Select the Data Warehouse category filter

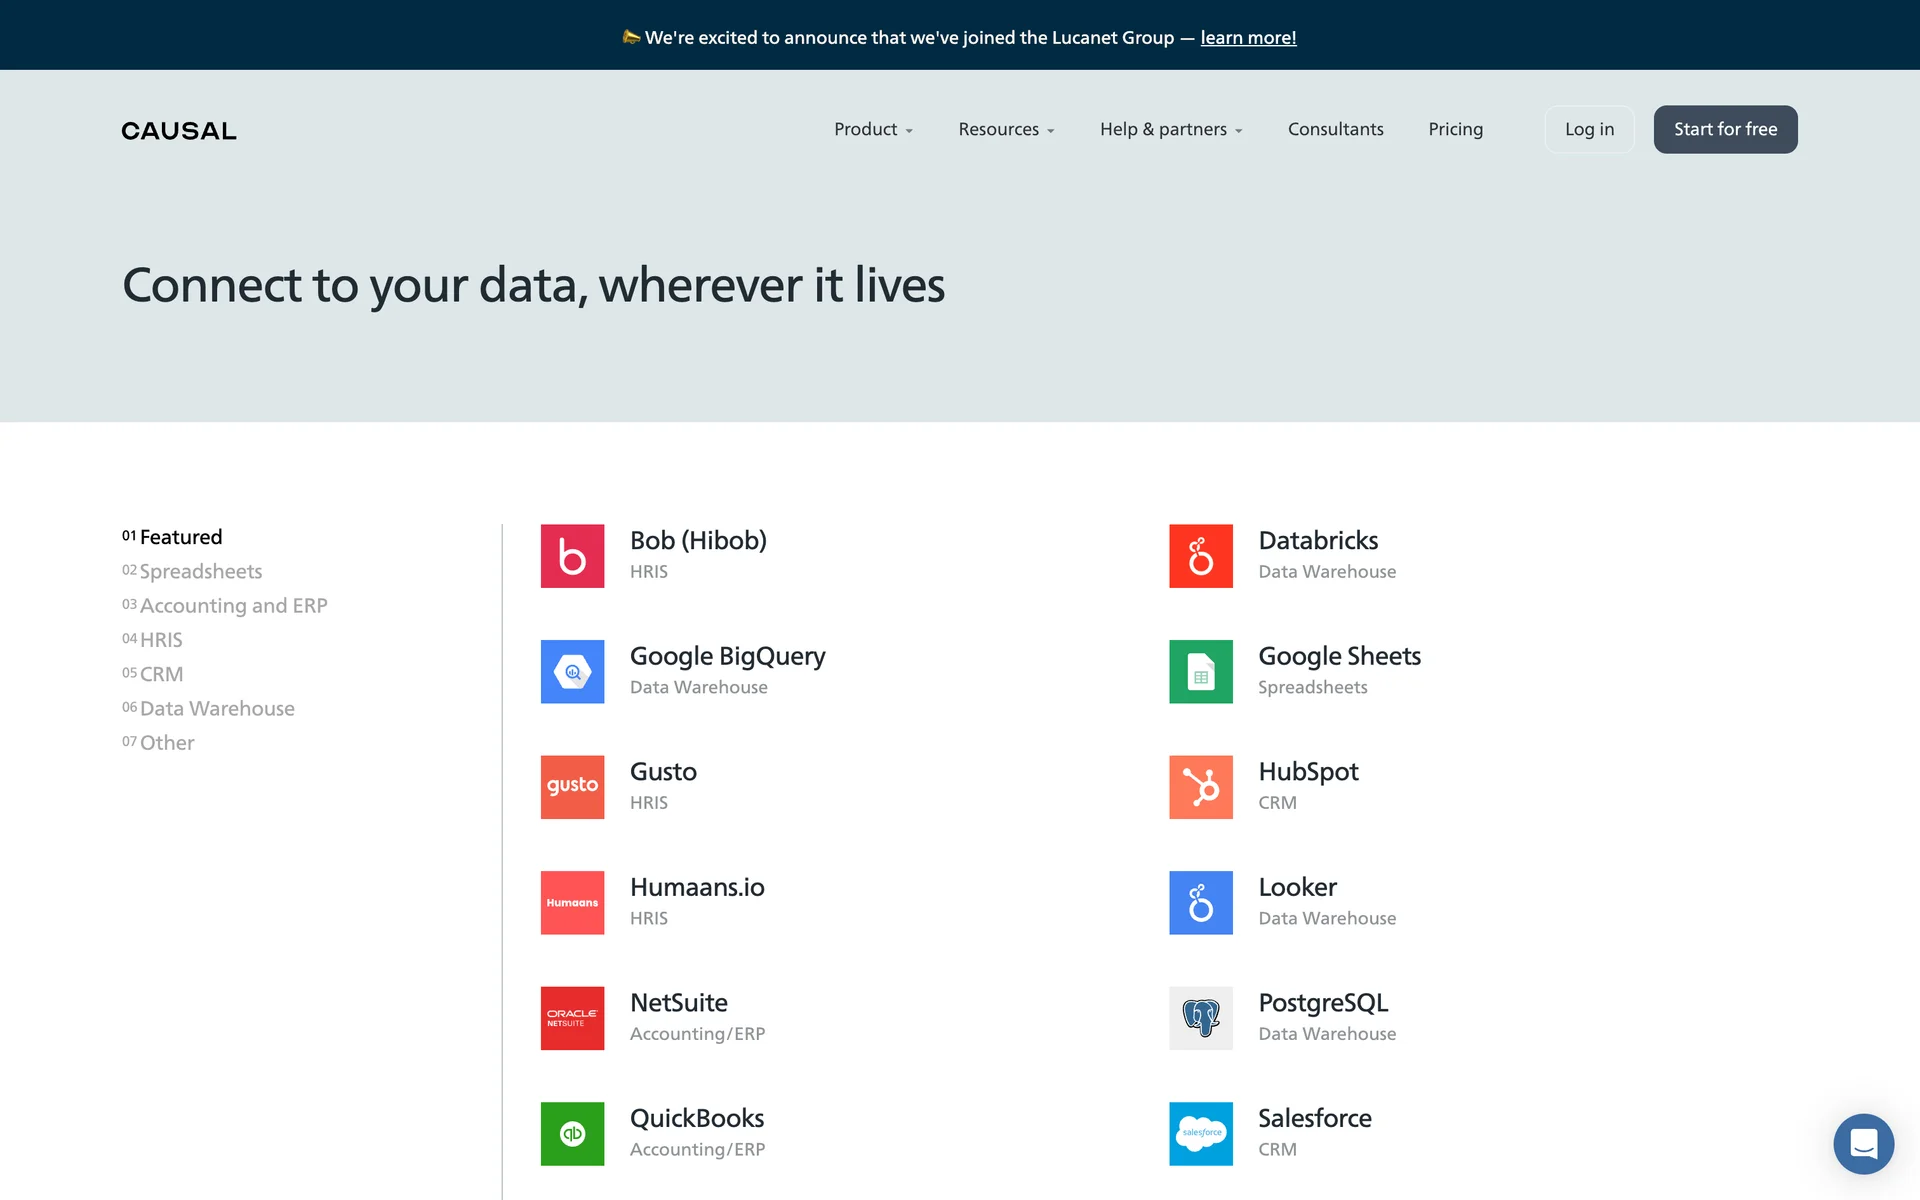click(x=217, y=708)
